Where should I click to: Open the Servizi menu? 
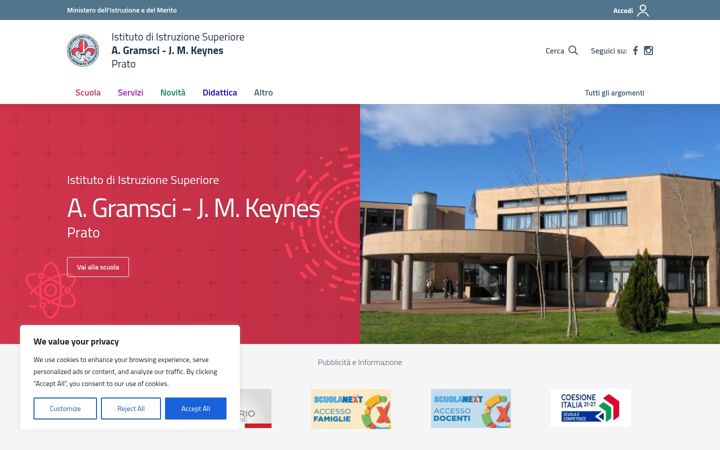point(130,92)
